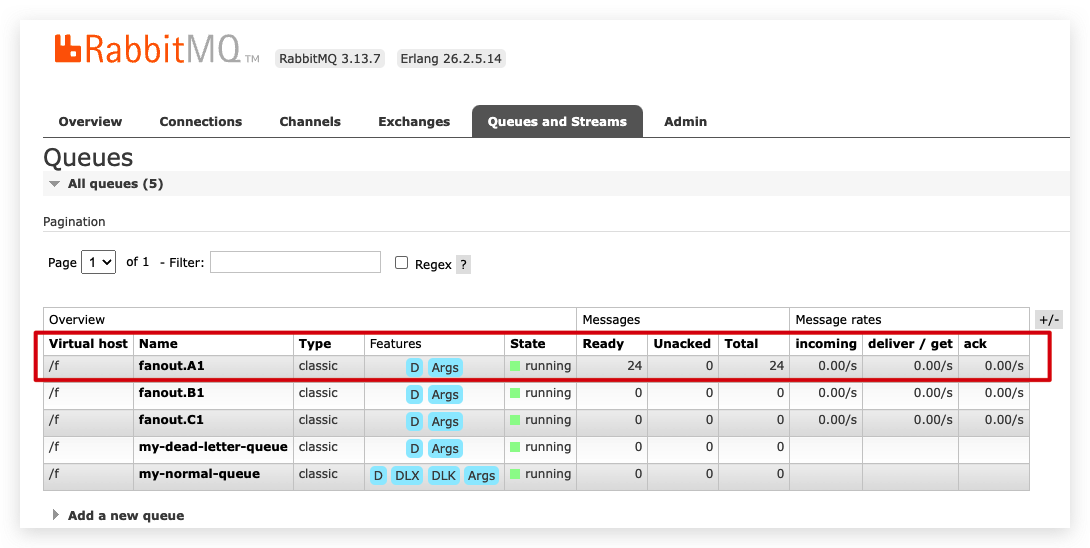1090x548 pixels.
Task: Sort by the Virtual host column
Action: coord(88,344)
